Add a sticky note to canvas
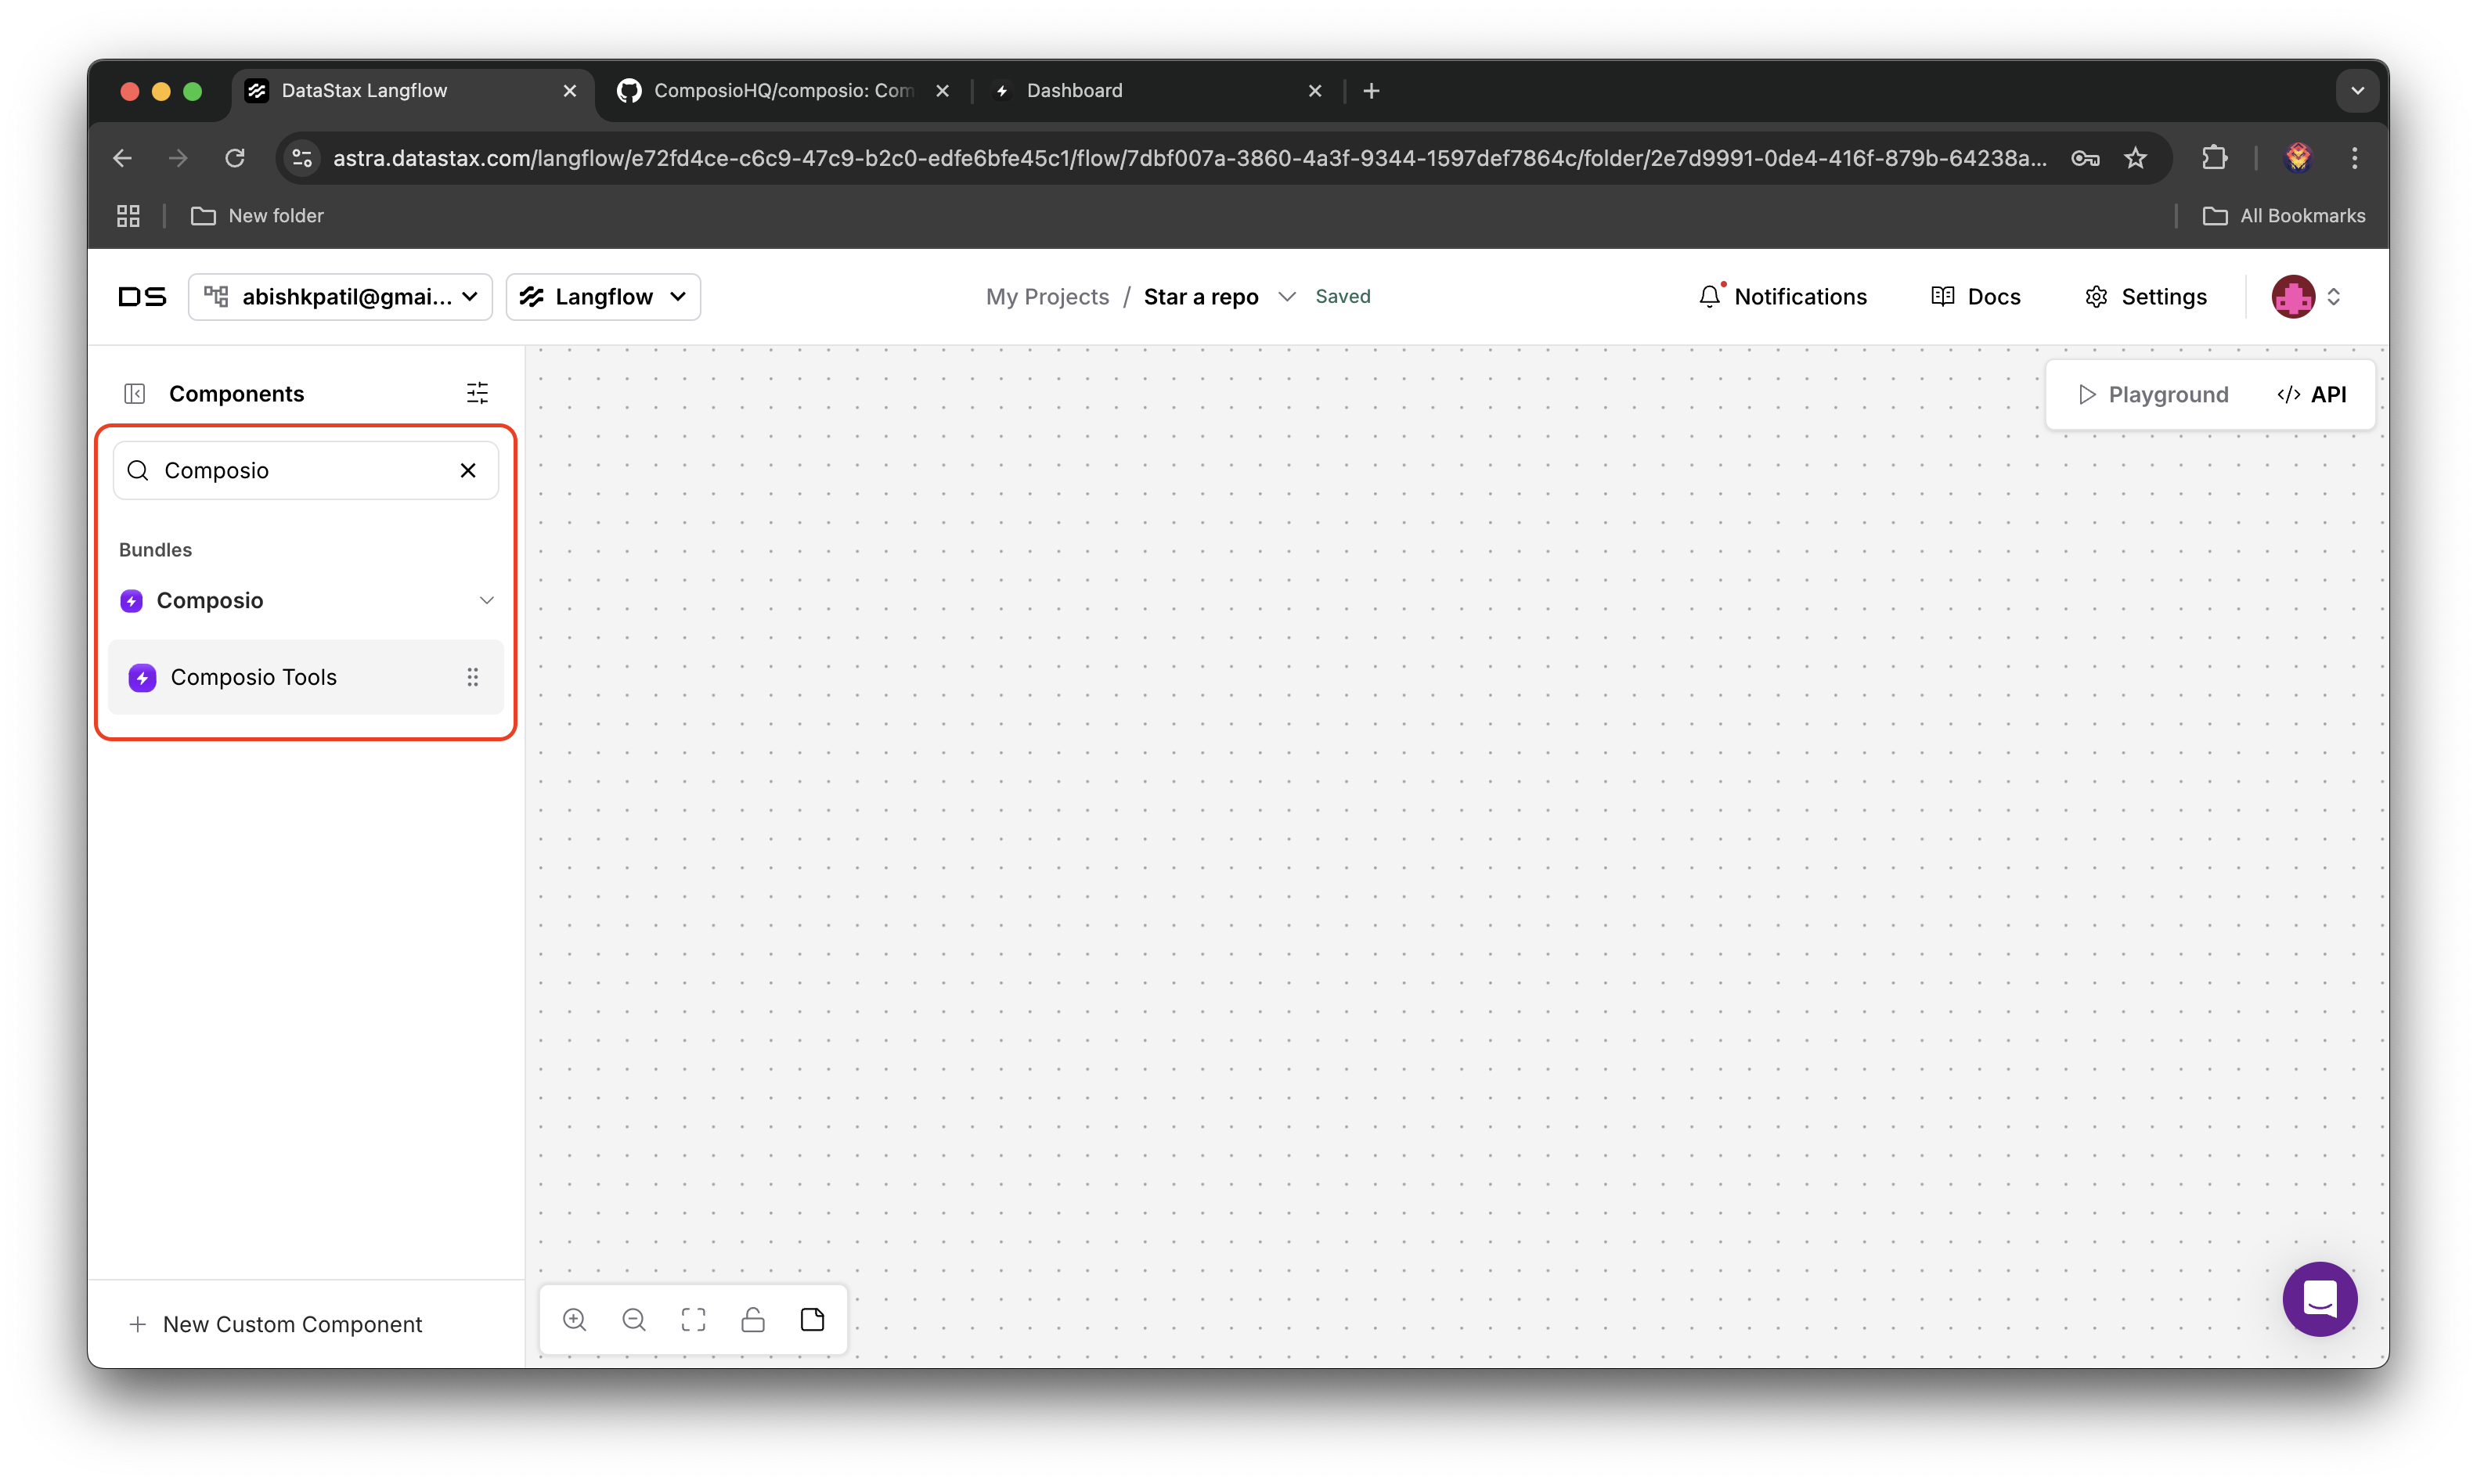This screenshot has width=2477, height=1484. (x=812, y=1320)
